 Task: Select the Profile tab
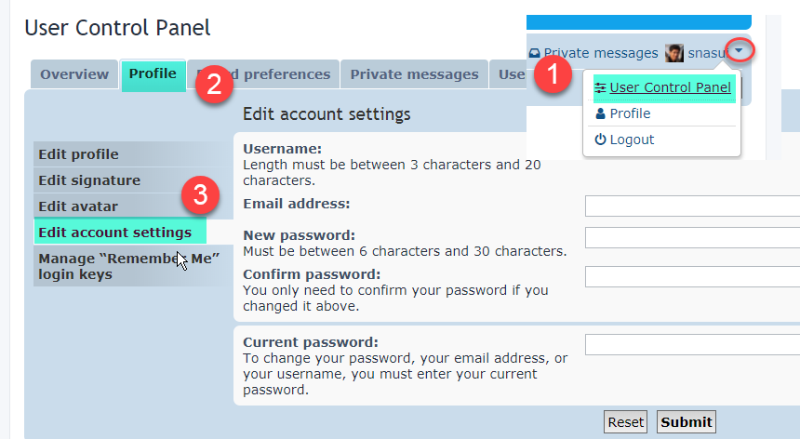(153, 74)
